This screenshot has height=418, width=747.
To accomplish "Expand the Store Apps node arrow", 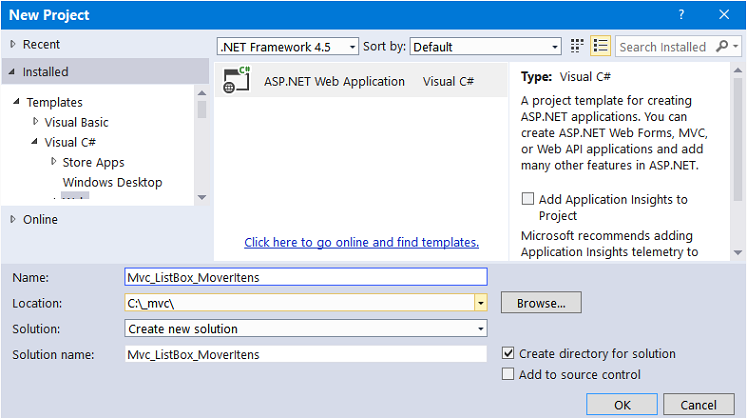I will (53, 162).
